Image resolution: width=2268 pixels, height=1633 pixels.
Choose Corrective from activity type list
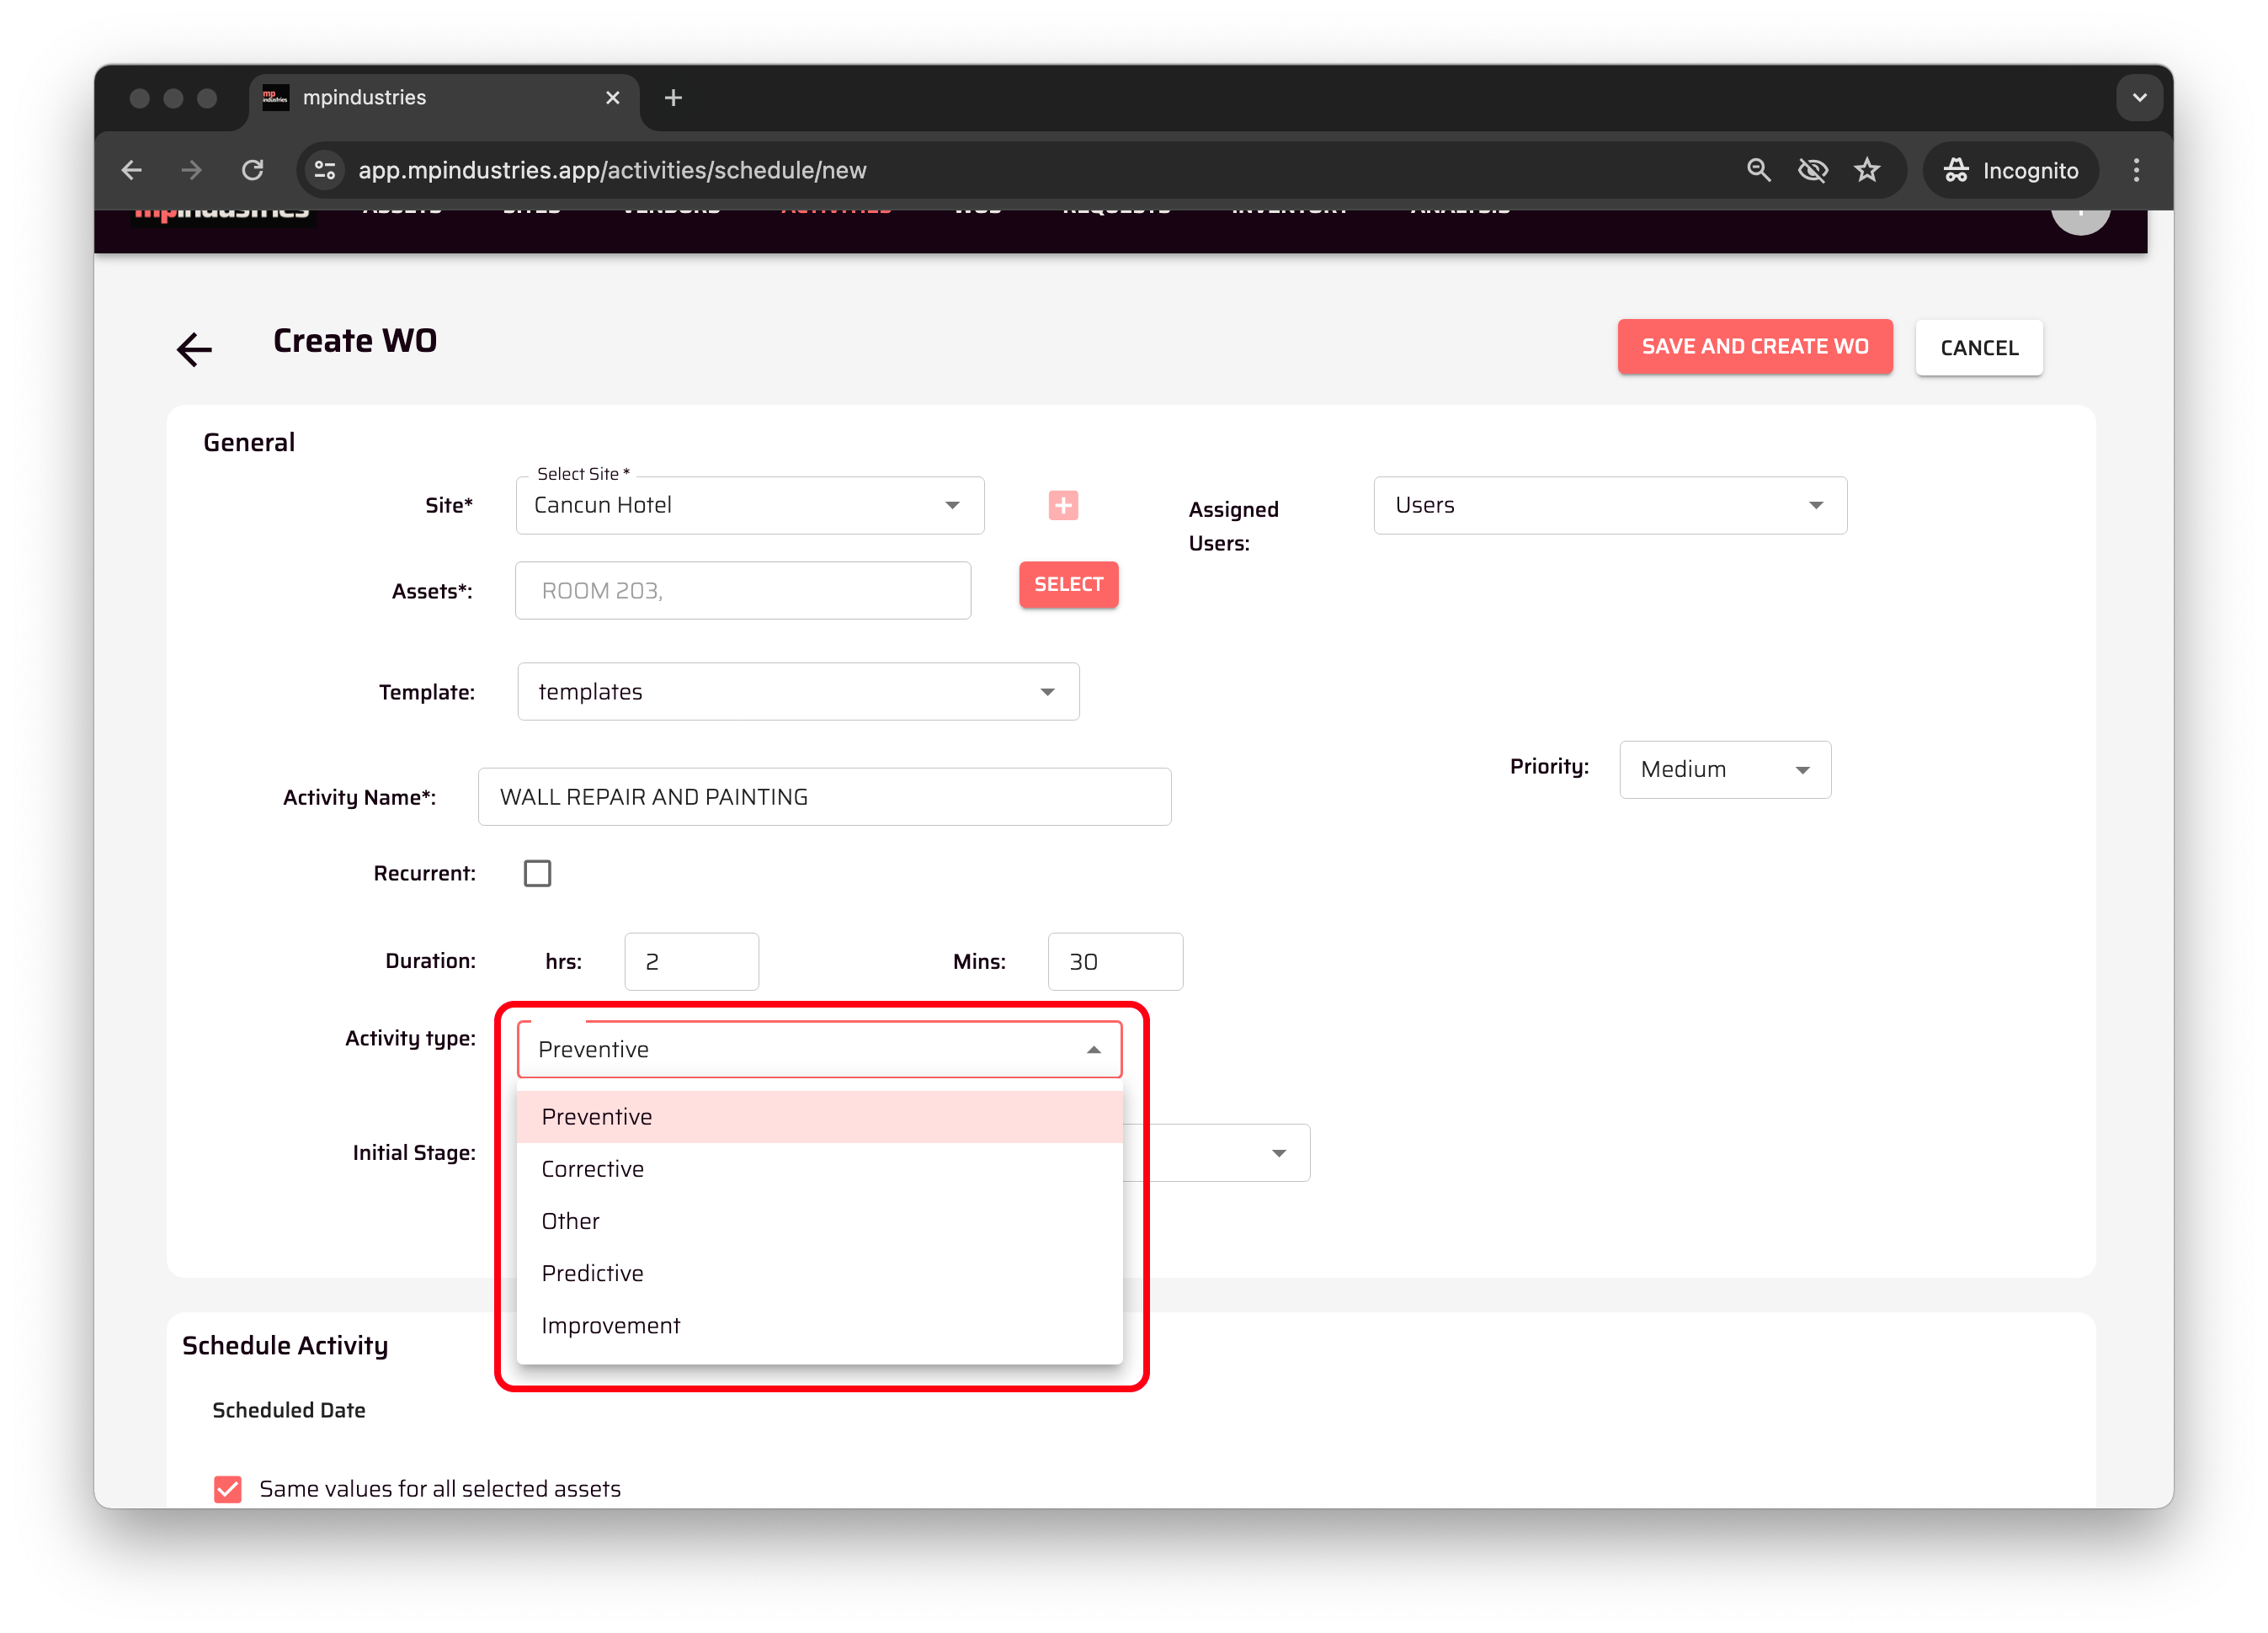tap(593, 1169)
